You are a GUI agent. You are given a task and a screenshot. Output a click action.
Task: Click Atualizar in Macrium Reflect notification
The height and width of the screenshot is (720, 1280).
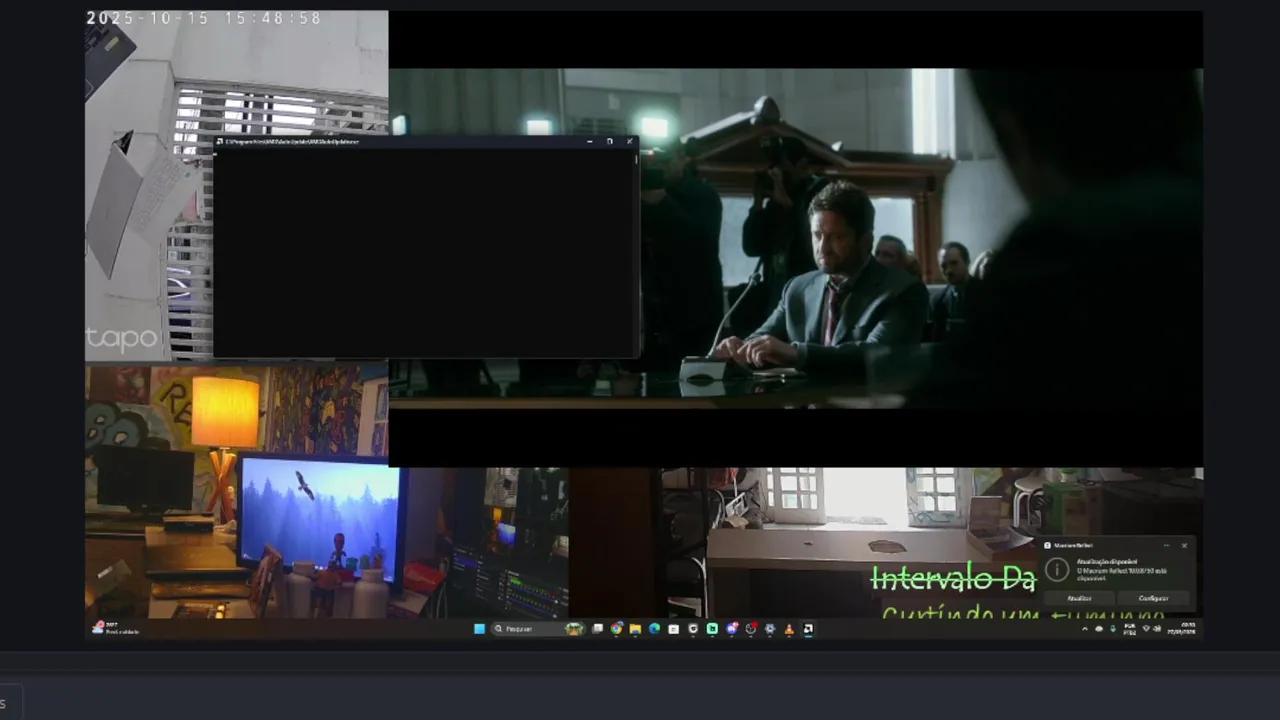pyautogui.click(x=1079, y=598)
